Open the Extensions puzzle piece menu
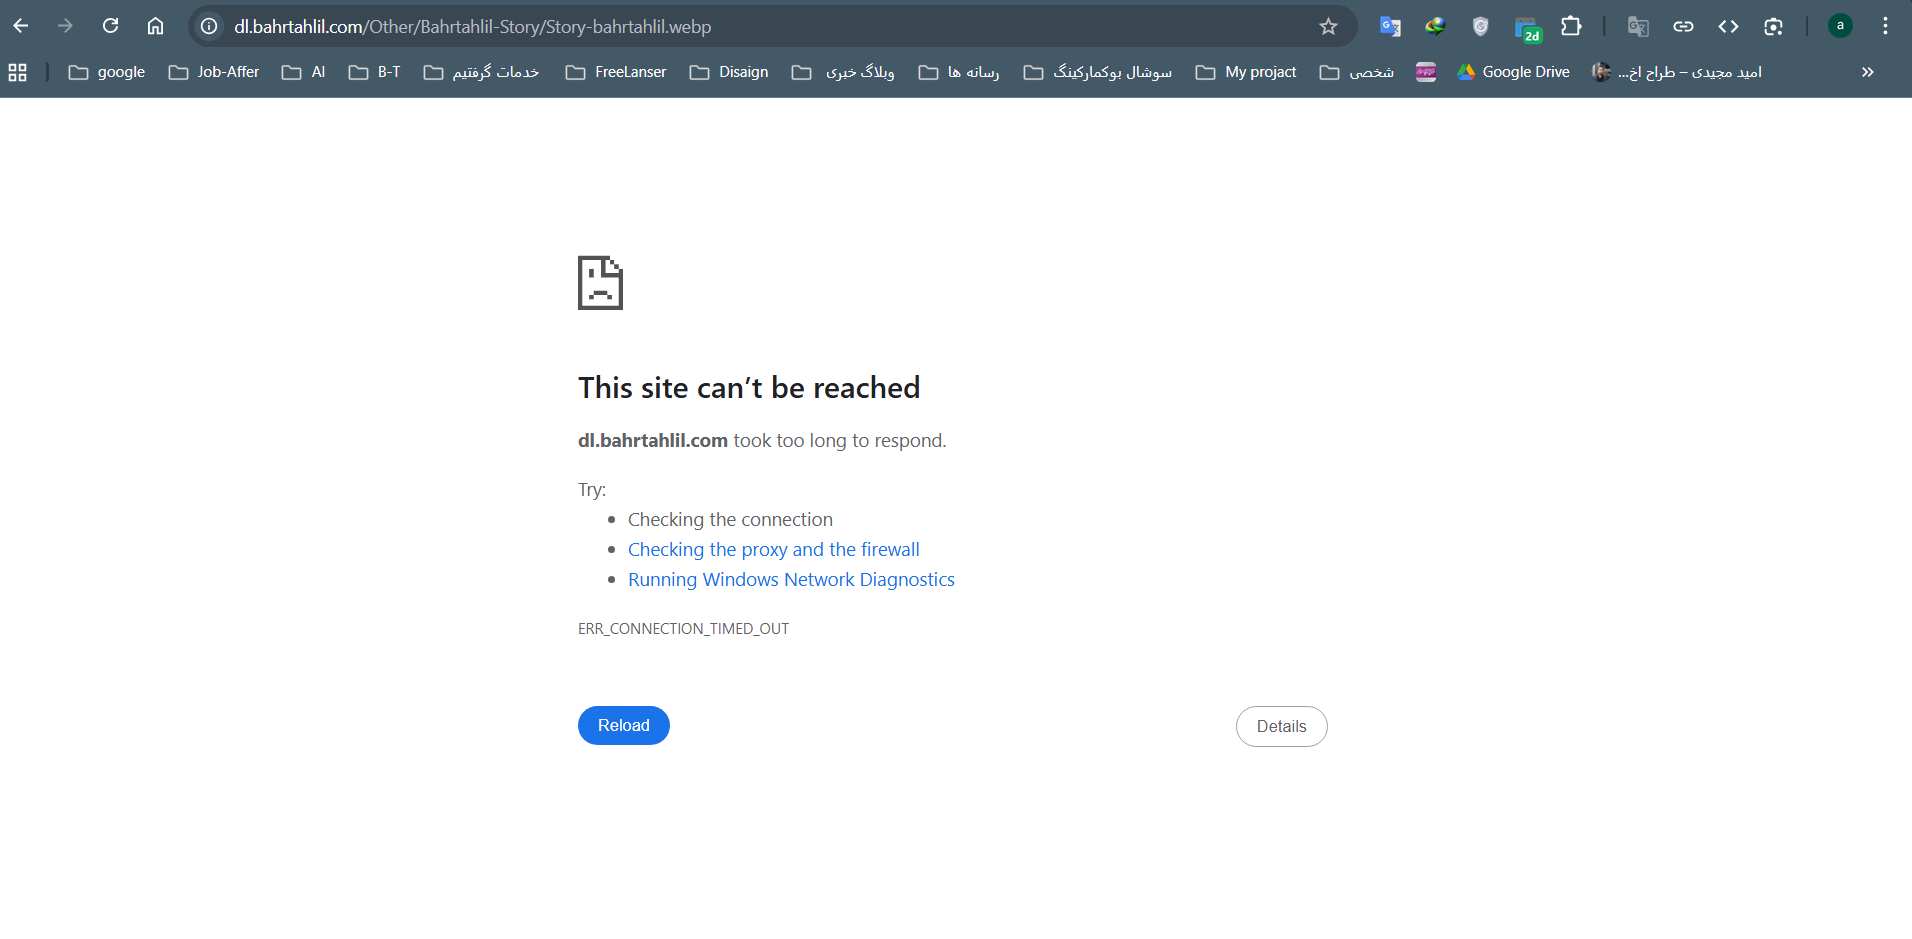The height and width of the screenshot is (939, 1912). tap(1571, 27)
